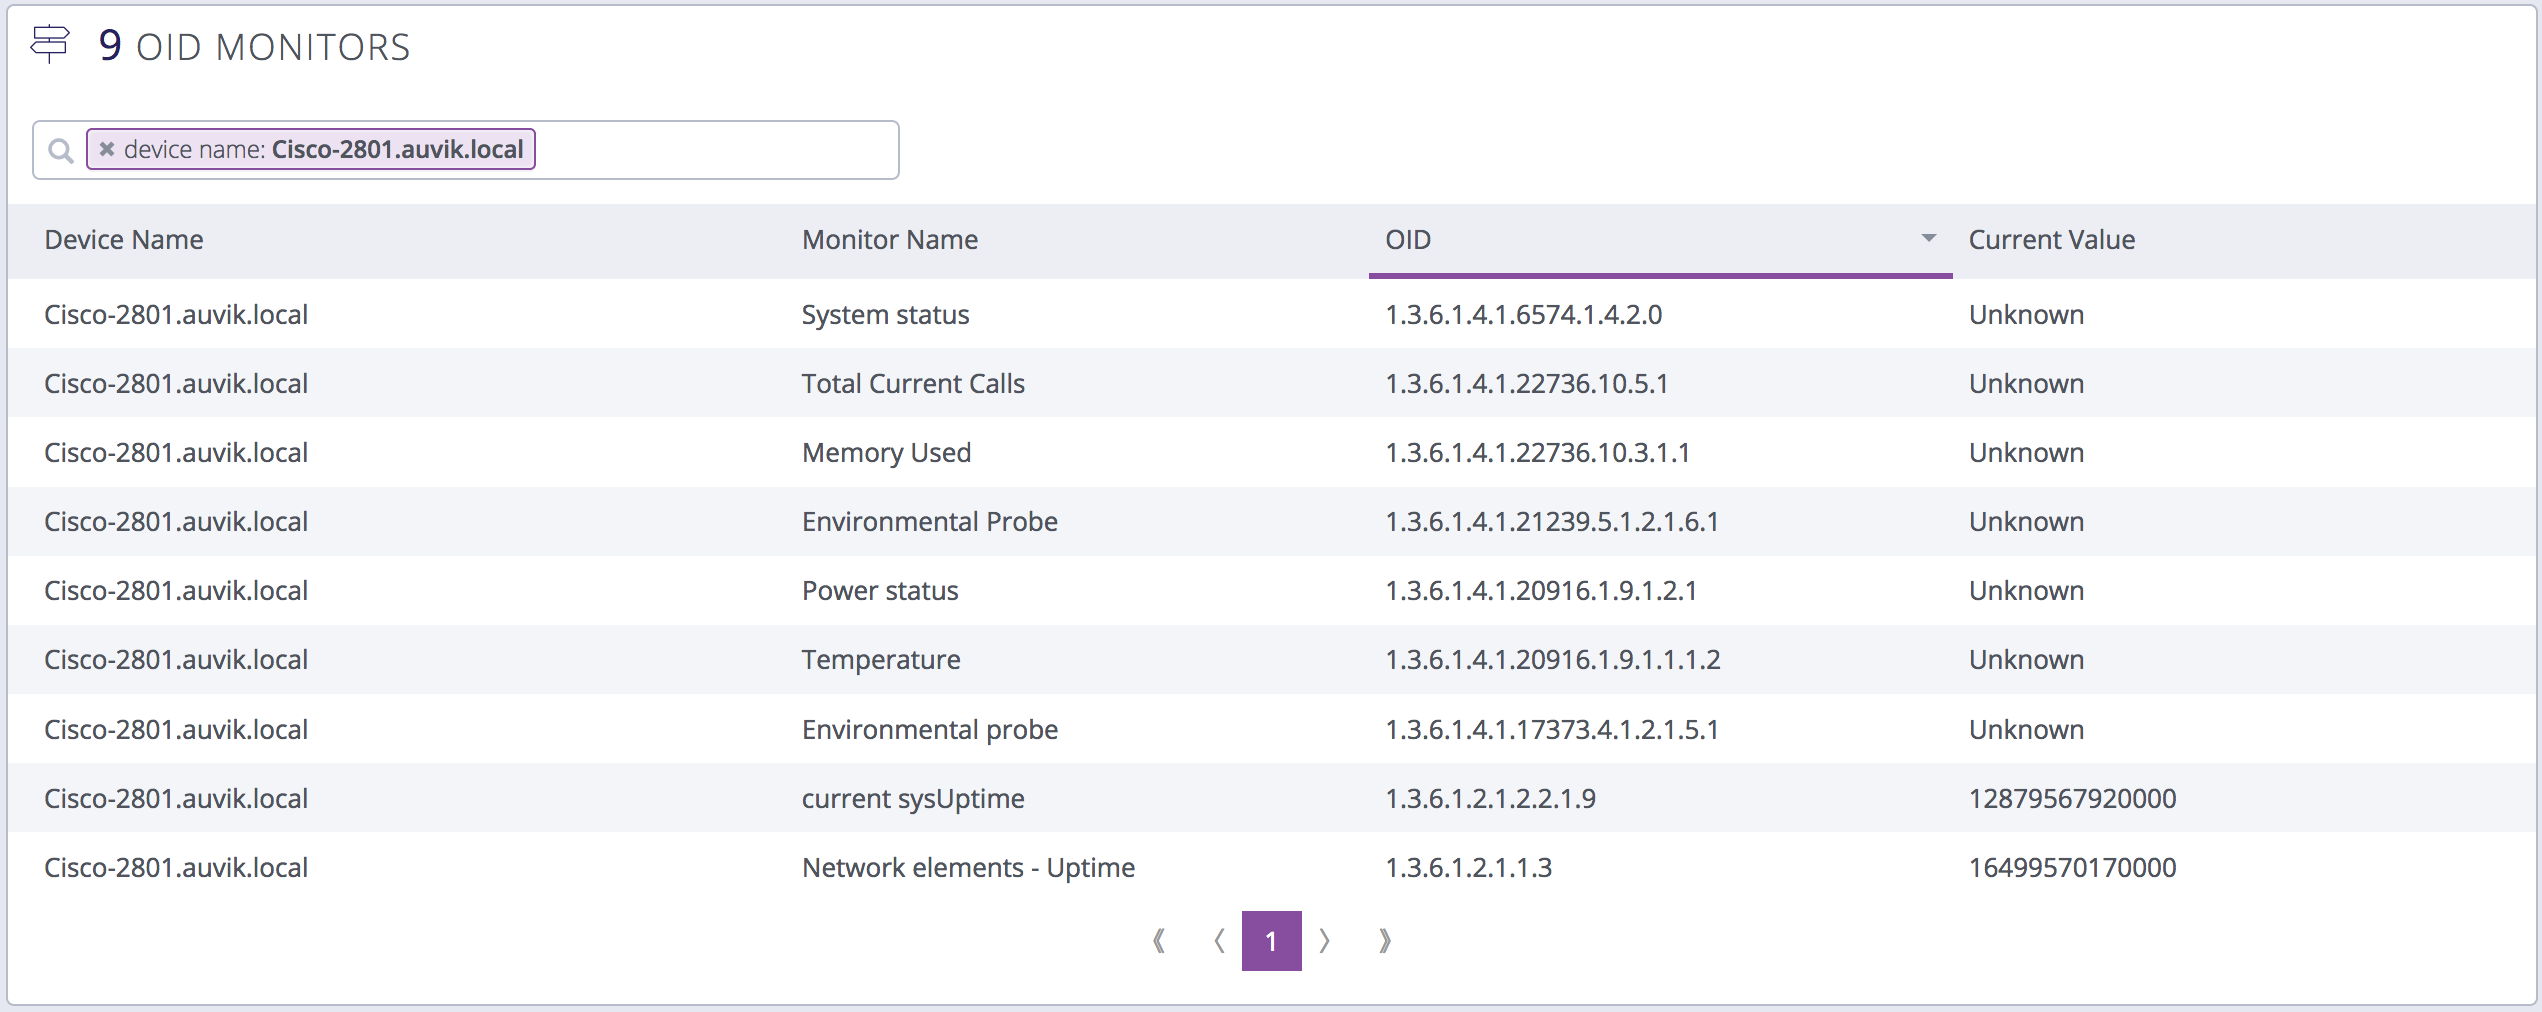This screenshot has width=2542, height=1012.
Task: Click OID 1.3.6.1.4.1.6574.1.4.2.0
Action: [1524, 315]
